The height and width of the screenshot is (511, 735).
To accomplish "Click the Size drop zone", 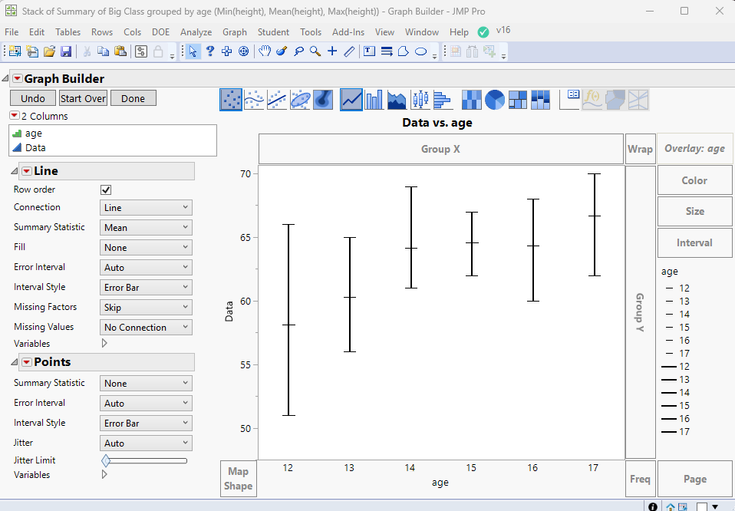I will [695, 211].
